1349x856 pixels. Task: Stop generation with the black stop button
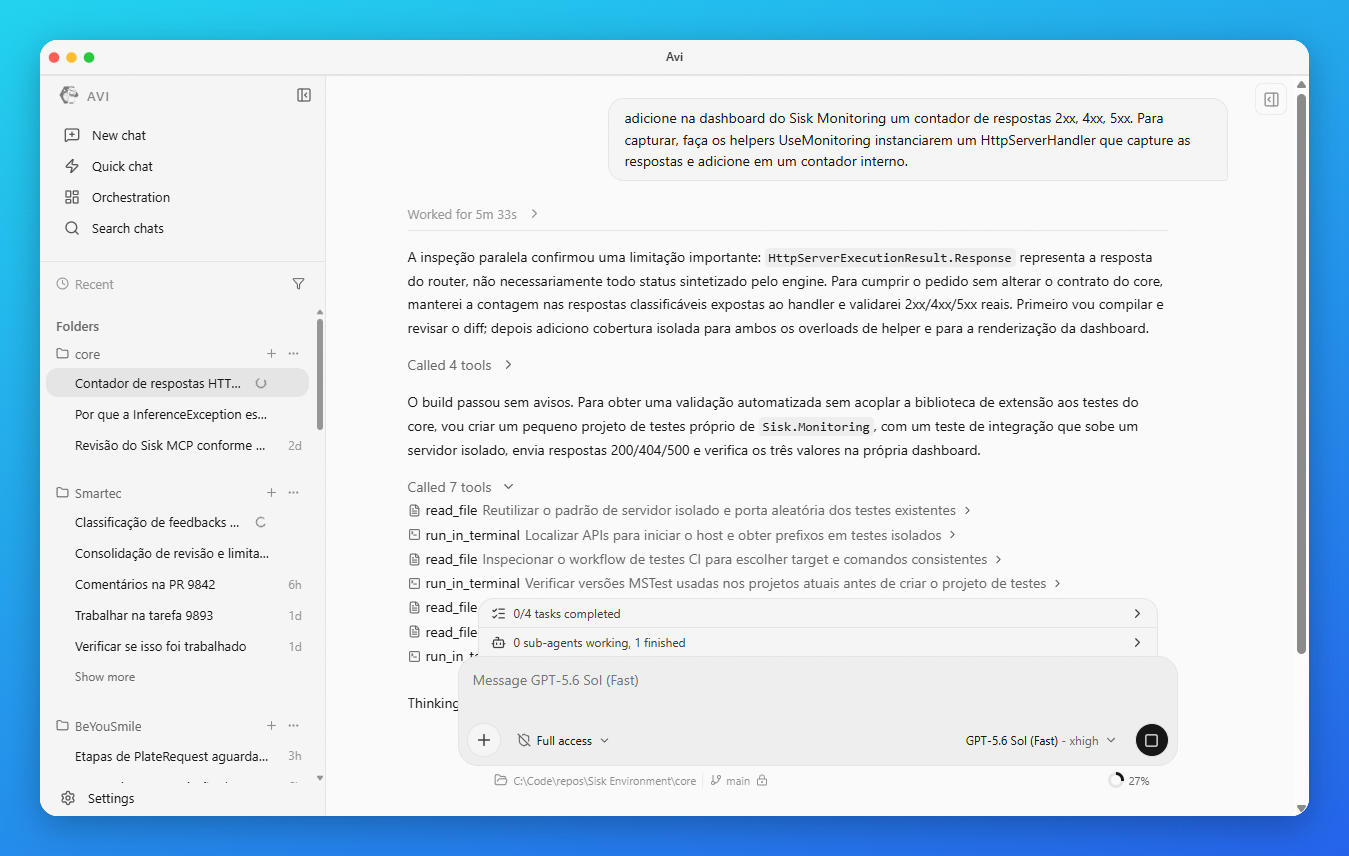[x=1151, y=740]
